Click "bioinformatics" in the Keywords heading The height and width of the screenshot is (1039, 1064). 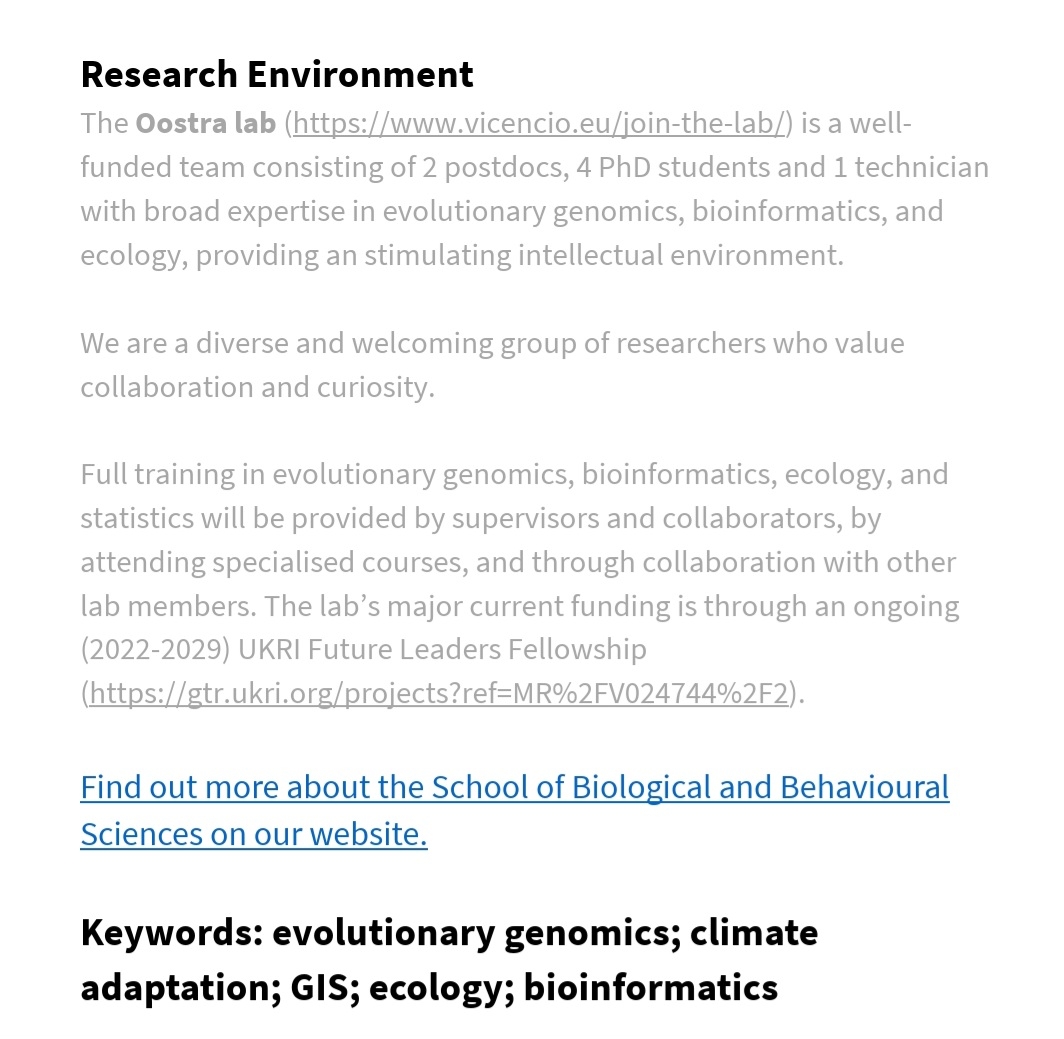650,987
